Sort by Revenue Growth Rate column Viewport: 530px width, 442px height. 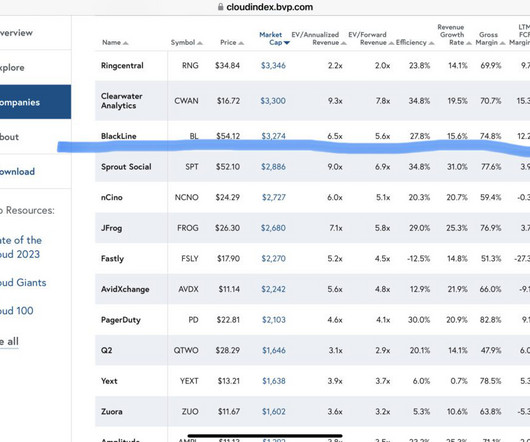point(454,35)
